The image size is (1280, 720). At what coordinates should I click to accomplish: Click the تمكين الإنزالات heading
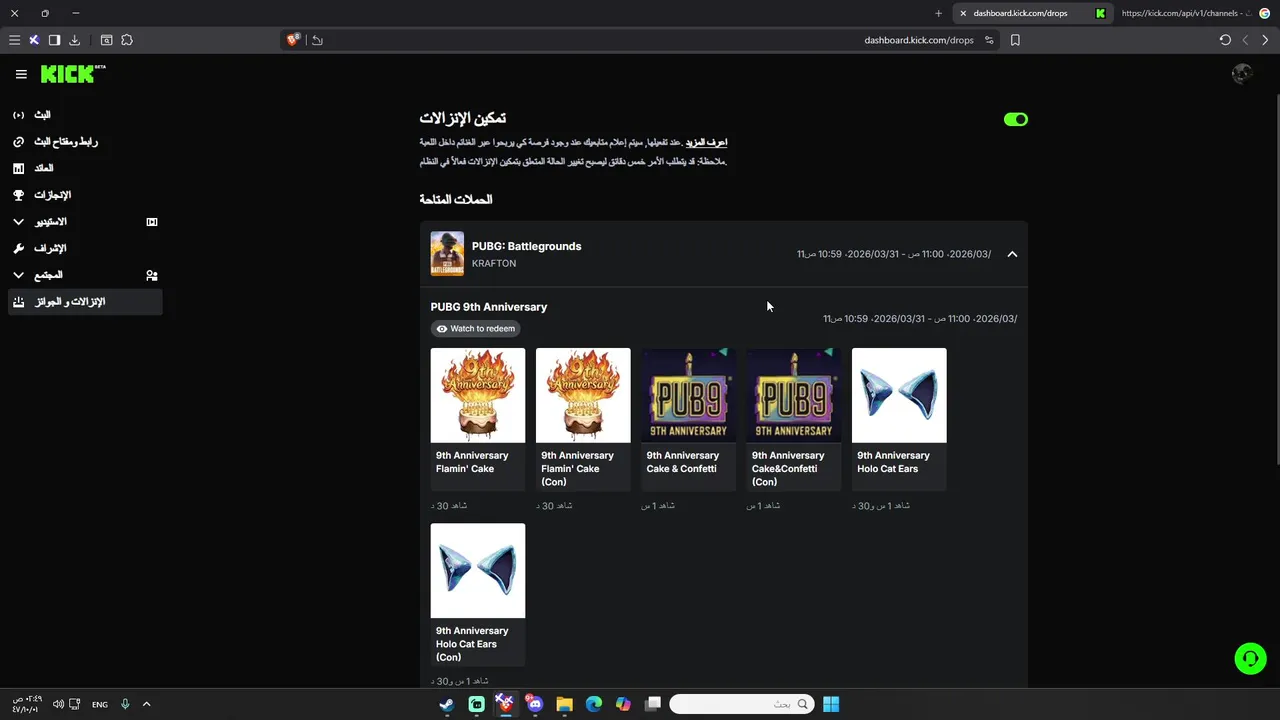pos(463,118)
